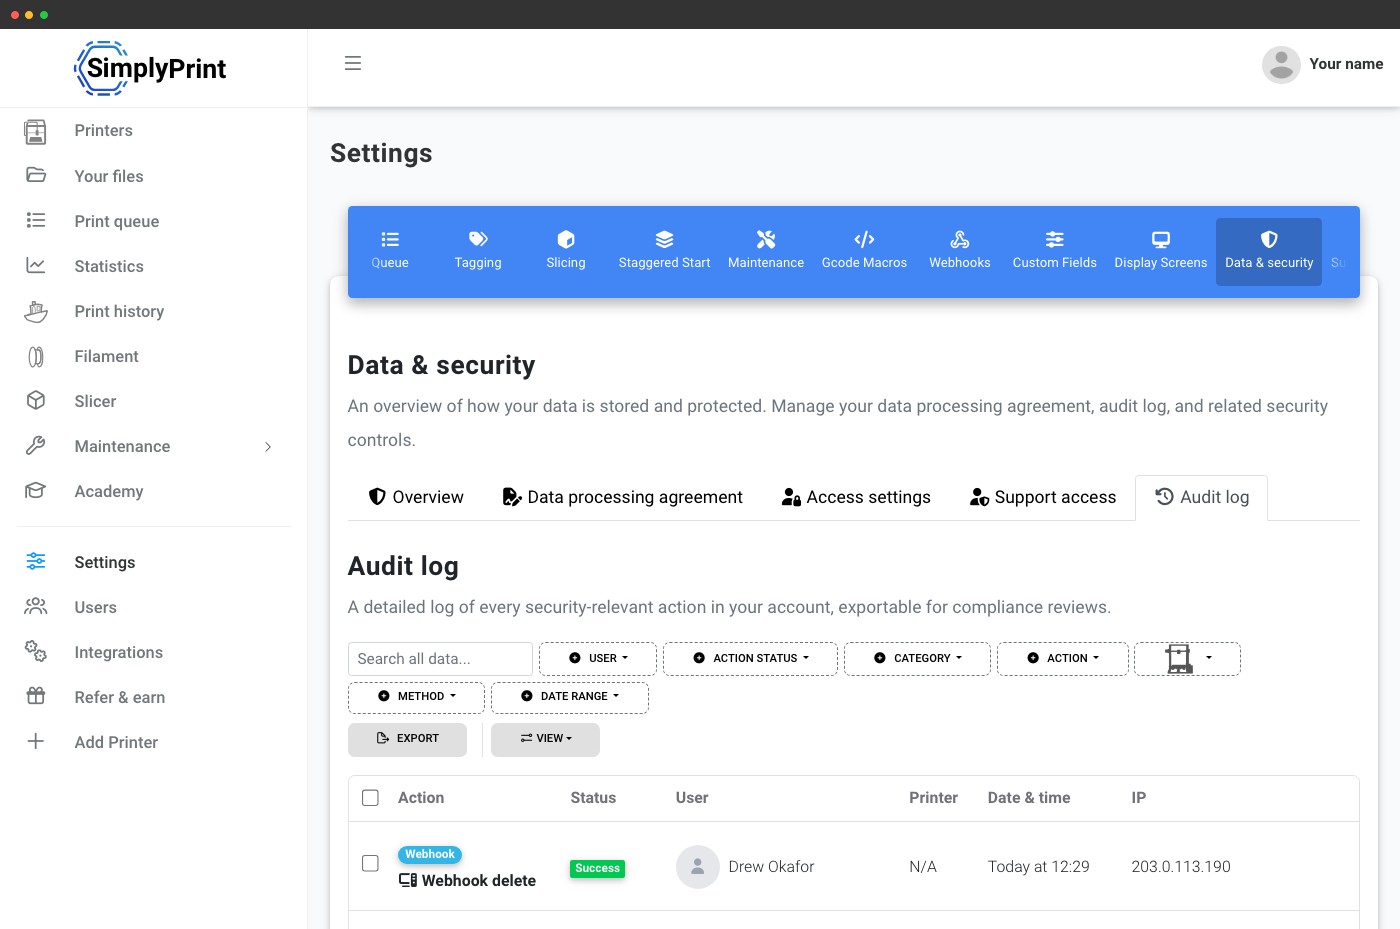Tick the Webhook delete row checkbox
The height and width of the screenshot is (929, 1400).
(370, 863)
